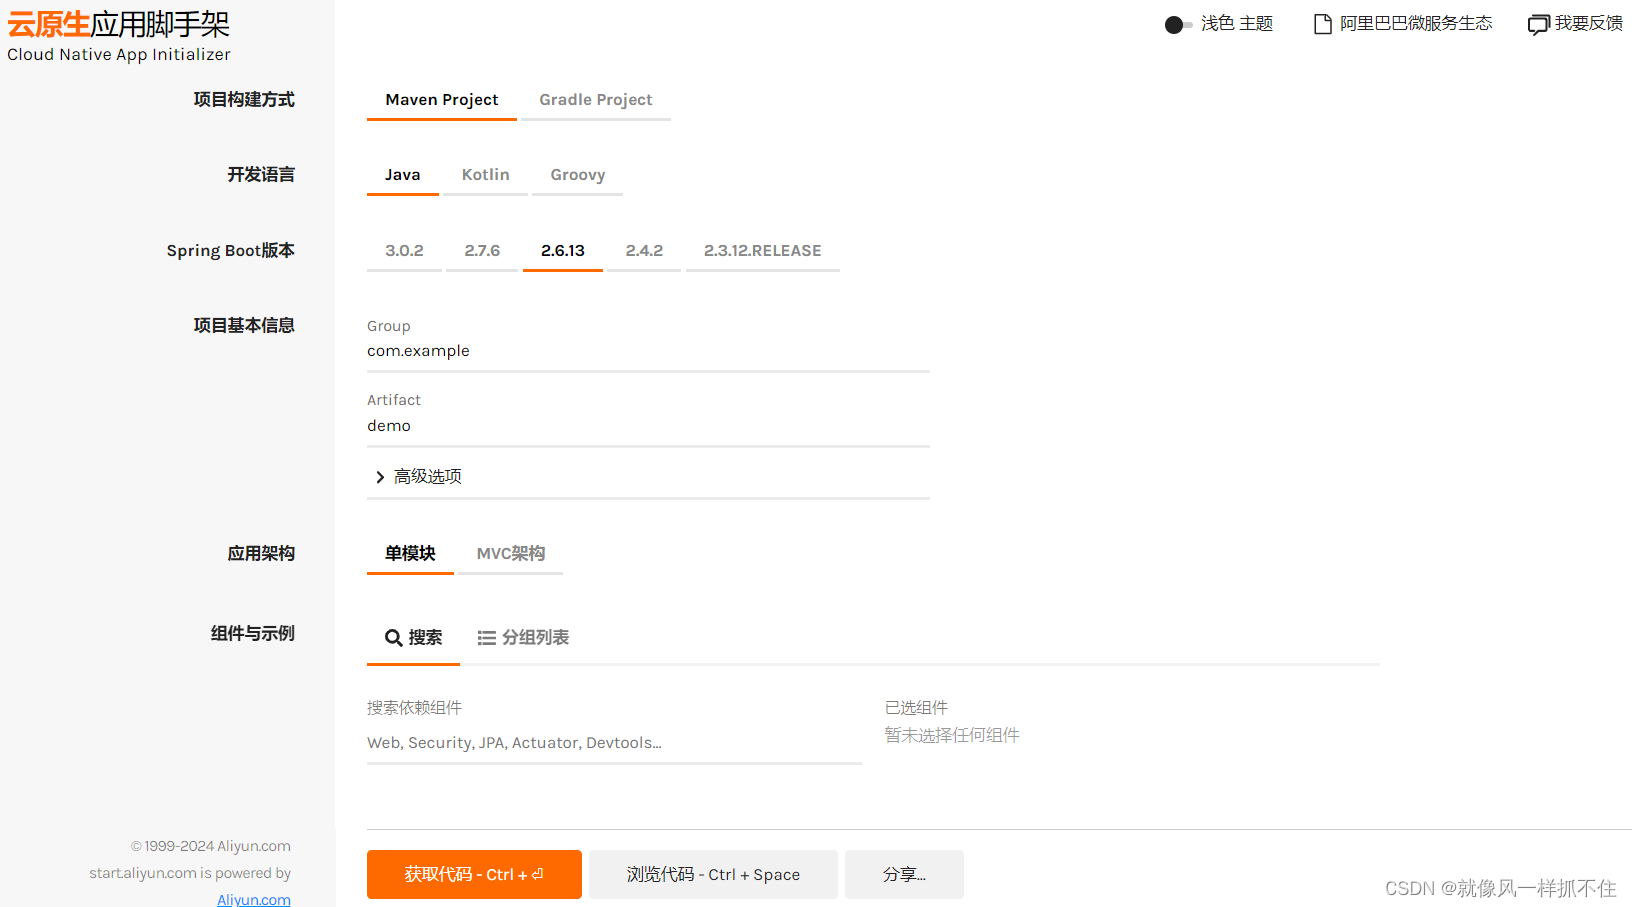The height and width of the screenshot is (907, 1632).
Task: Click the Spring Boot版本 section label
Action: (x=231, y=251)
